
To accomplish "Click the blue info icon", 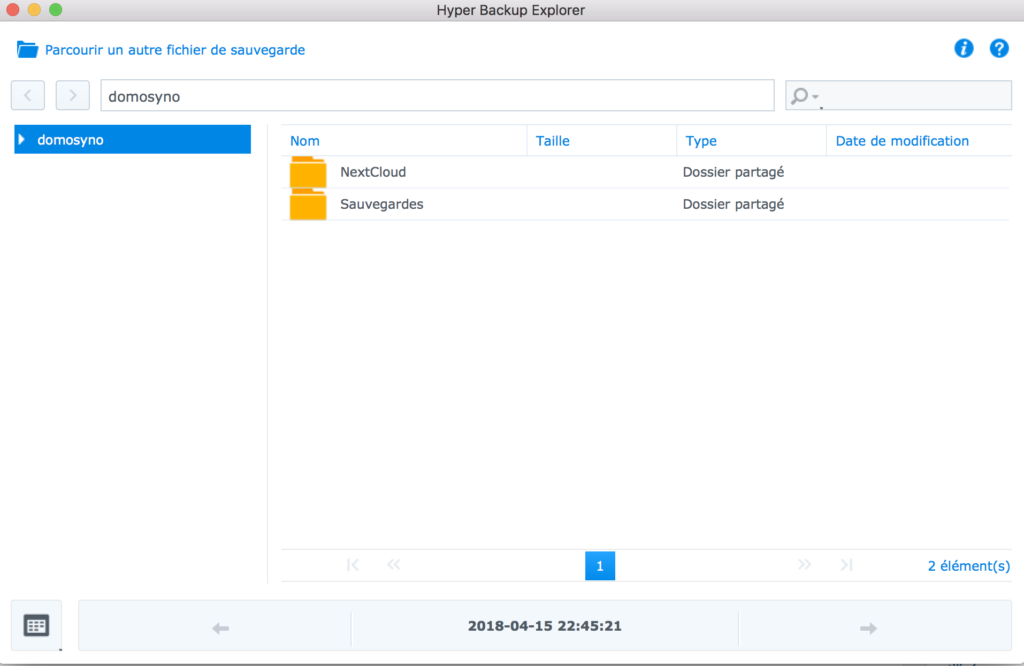I will pyautogui.click(x=964, y=48).
